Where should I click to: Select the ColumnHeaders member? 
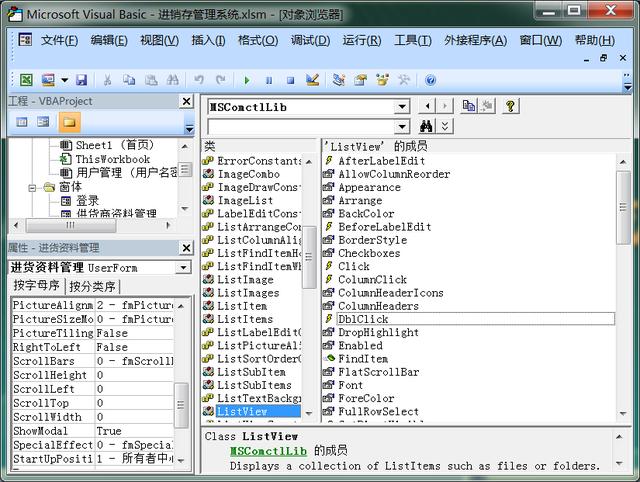[378, 306]
